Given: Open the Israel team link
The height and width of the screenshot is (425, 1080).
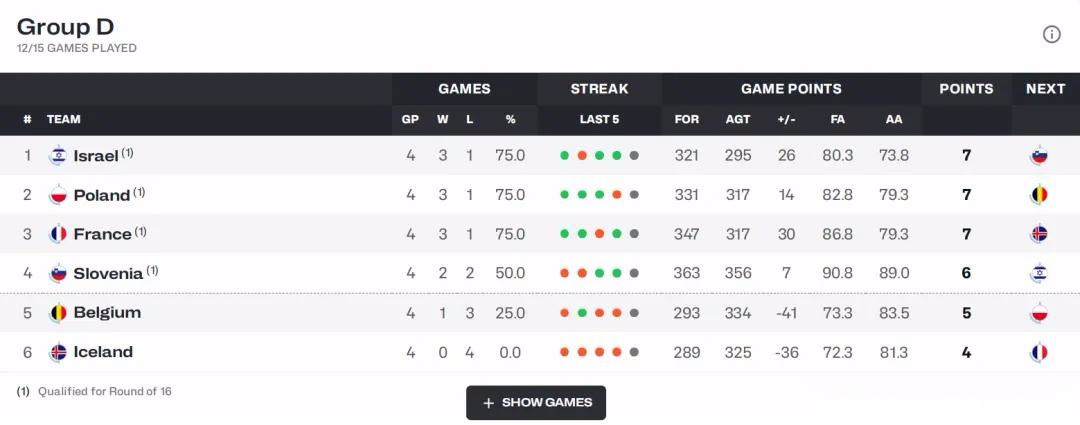Looking at the screenshot, I should [96, 156].
